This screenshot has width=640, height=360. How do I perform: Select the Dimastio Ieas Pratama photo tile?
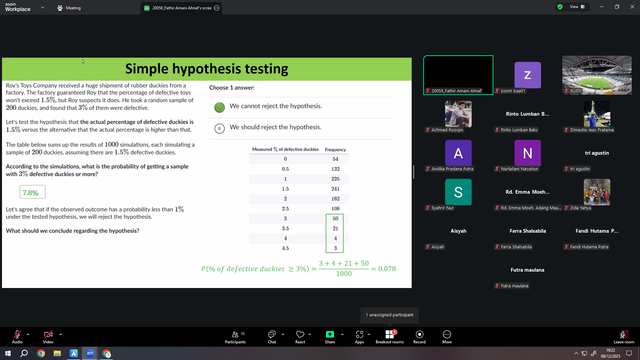click(597, 114)
